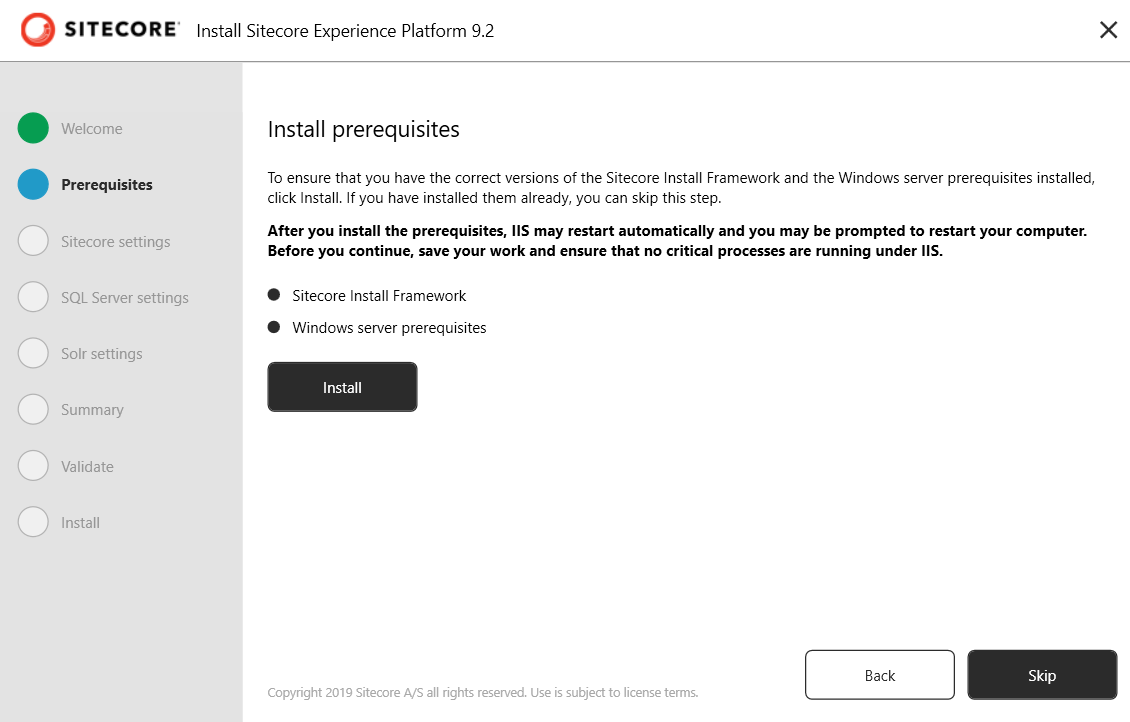The image size is (1130, 722).
Task: Click the 'Sitecore Install Framework' text
Action: (x=379, y=295)
